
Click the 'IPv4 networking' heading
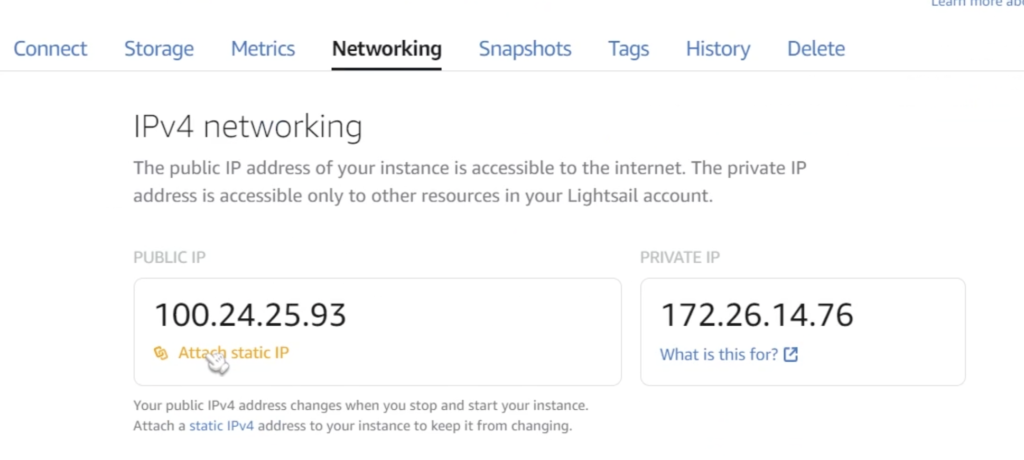pyautogui.click(x=247, y=127)
